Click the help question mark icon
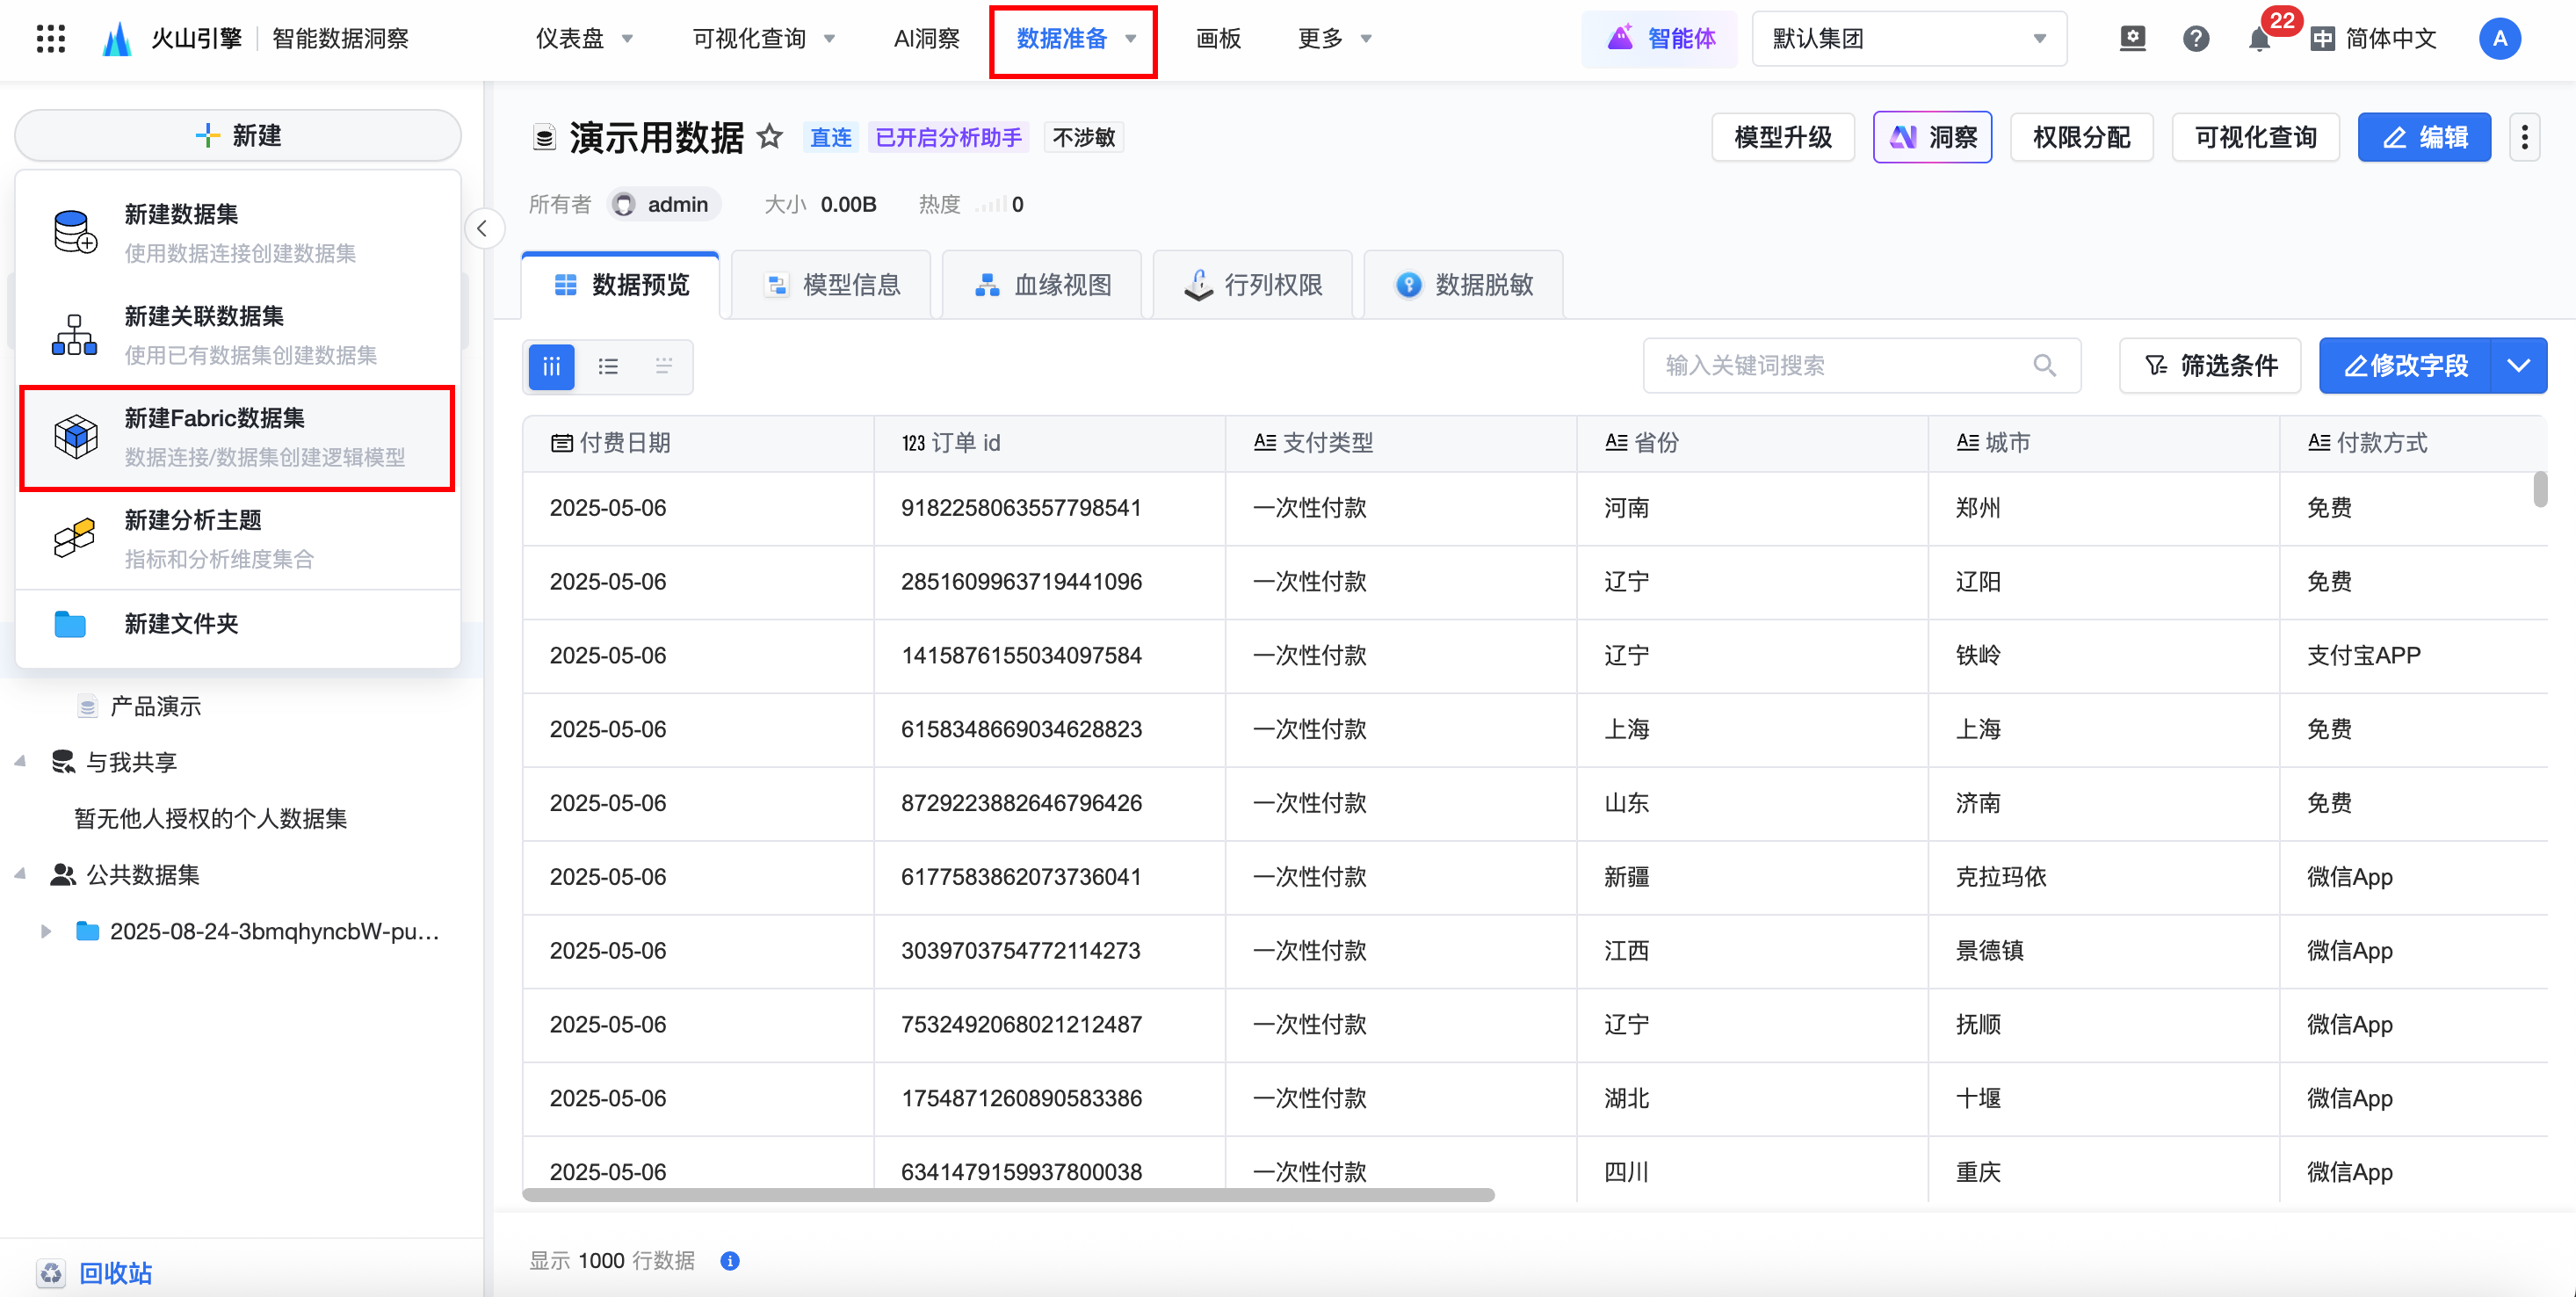The width and height of the screenshot is (2576, 1297). (x=2195, y=39)
